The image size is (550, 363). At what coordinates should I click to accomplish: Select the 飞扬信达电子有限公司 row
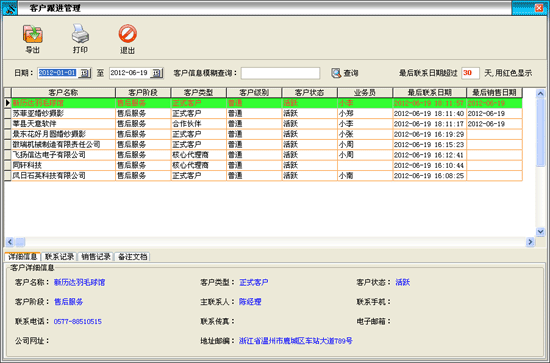coord(263,155)
